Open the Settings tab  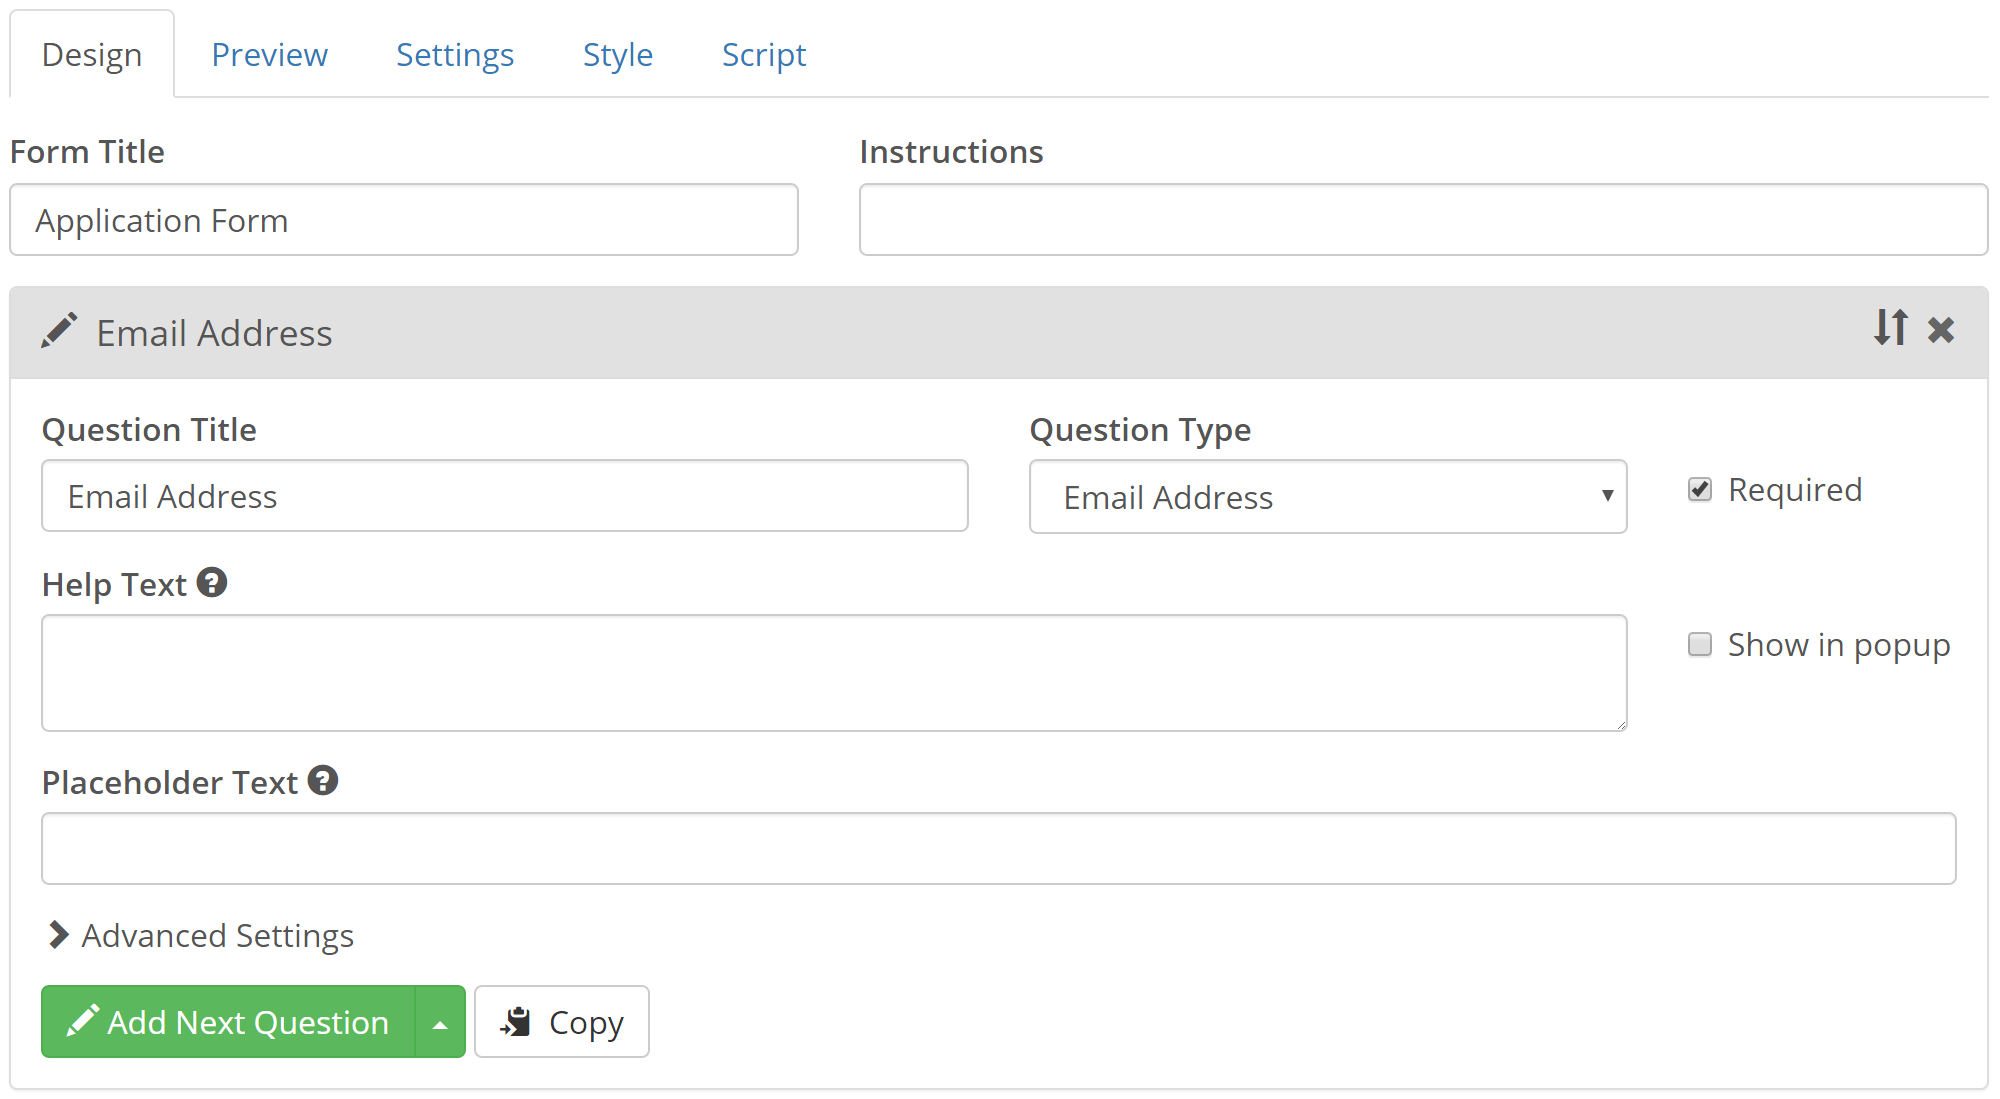click(x=455, y=55)
